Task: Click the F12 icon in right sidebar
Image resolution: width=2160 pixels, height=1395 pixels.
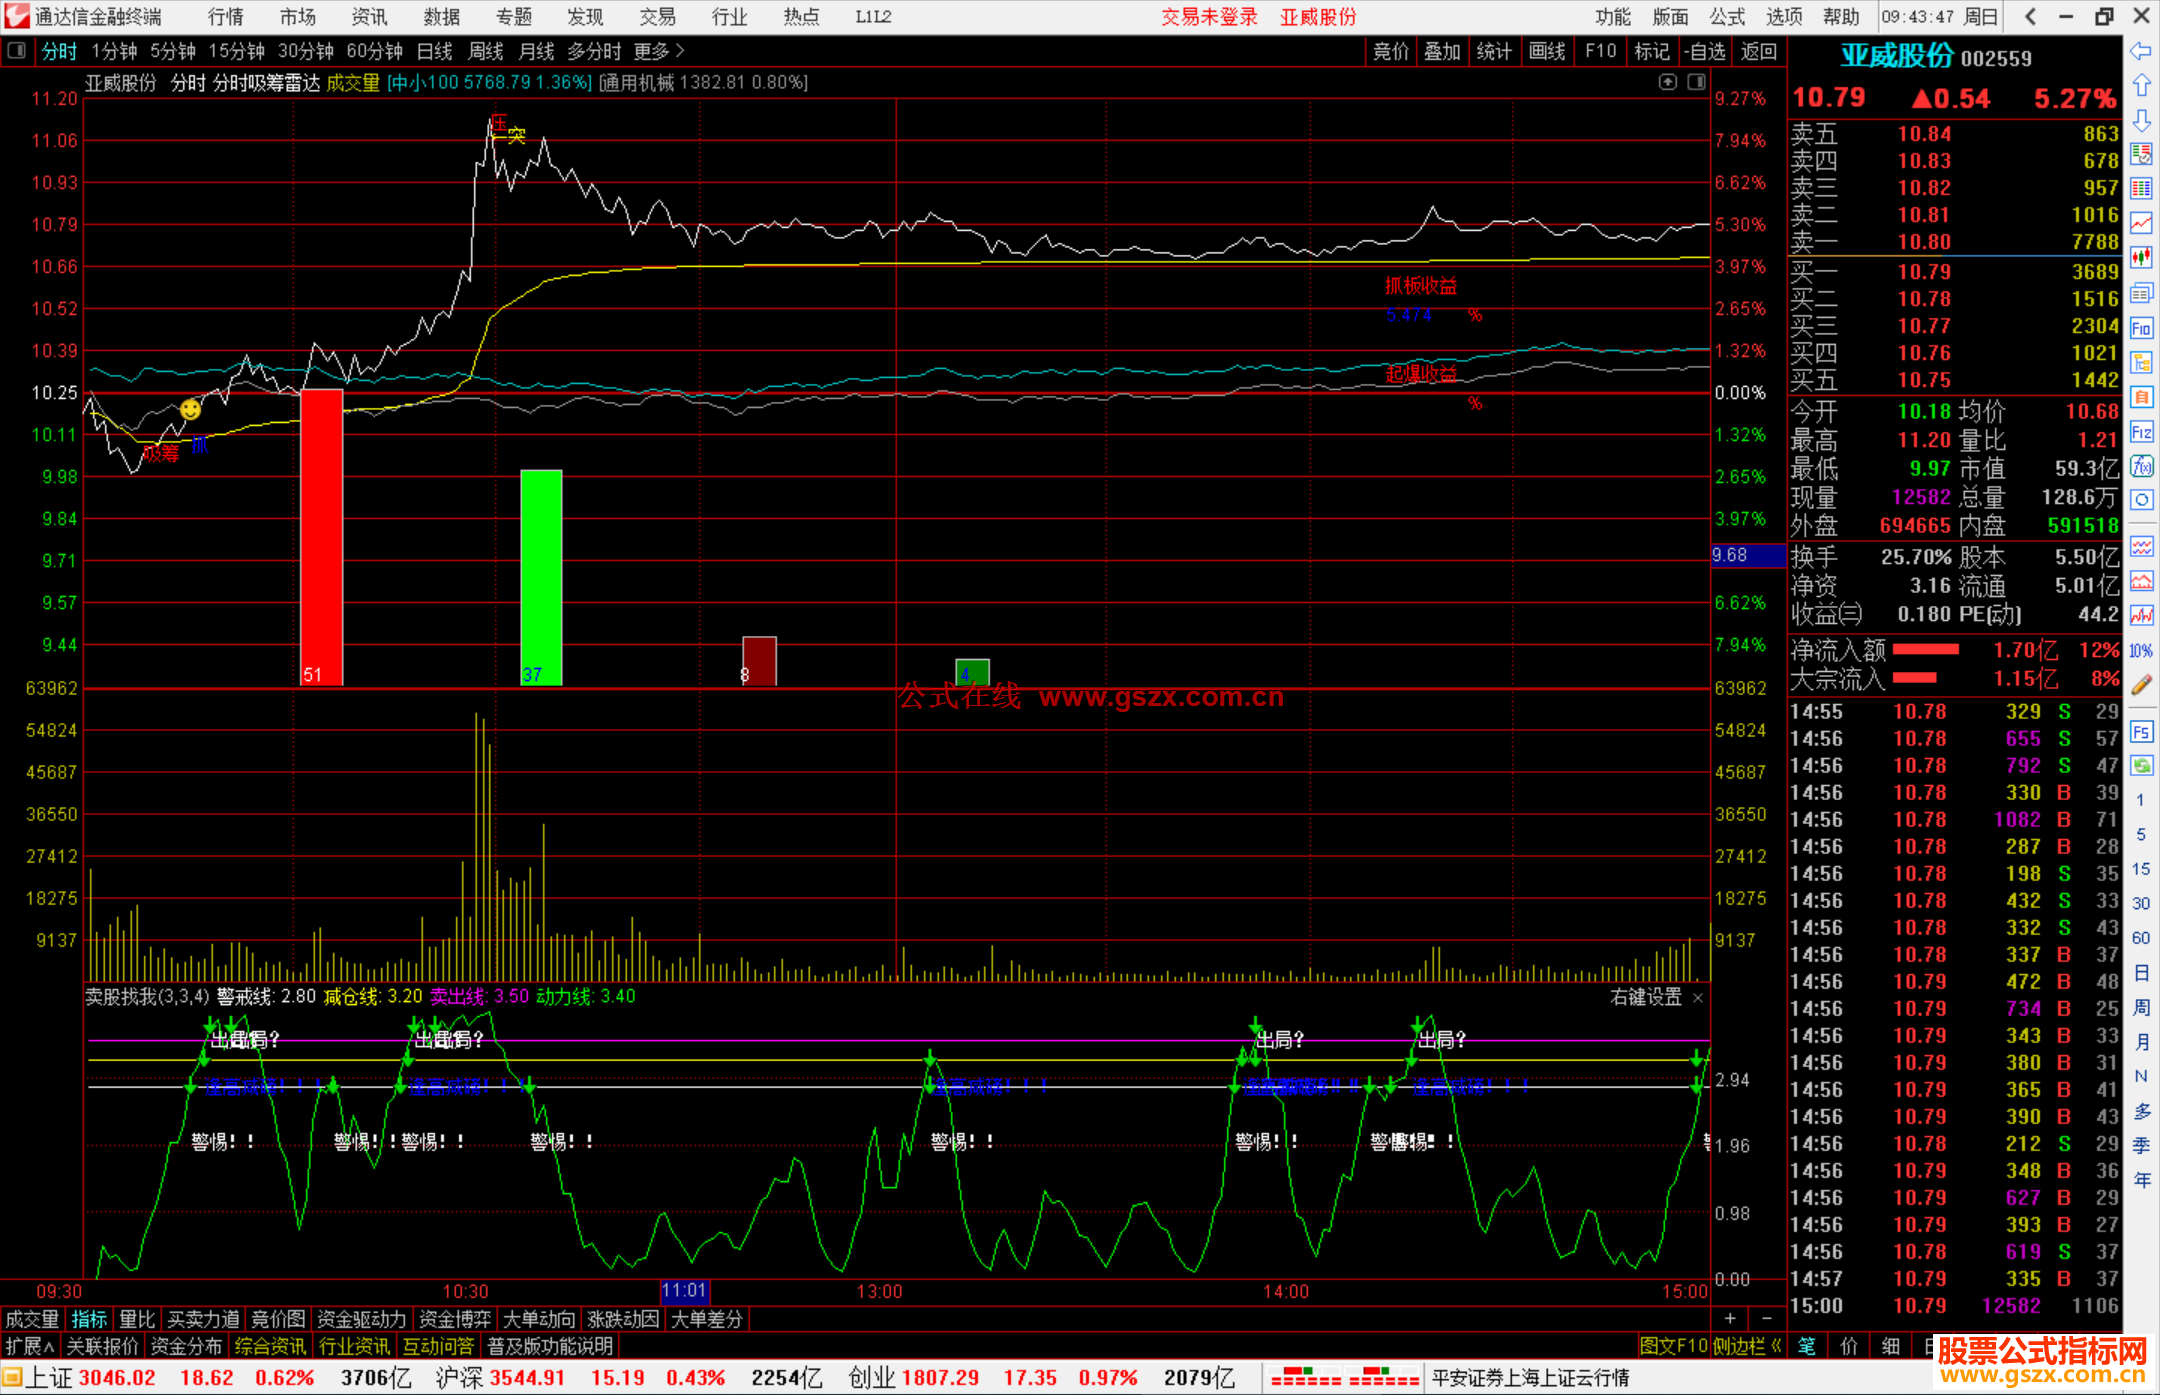Action: click(2141, 432)
